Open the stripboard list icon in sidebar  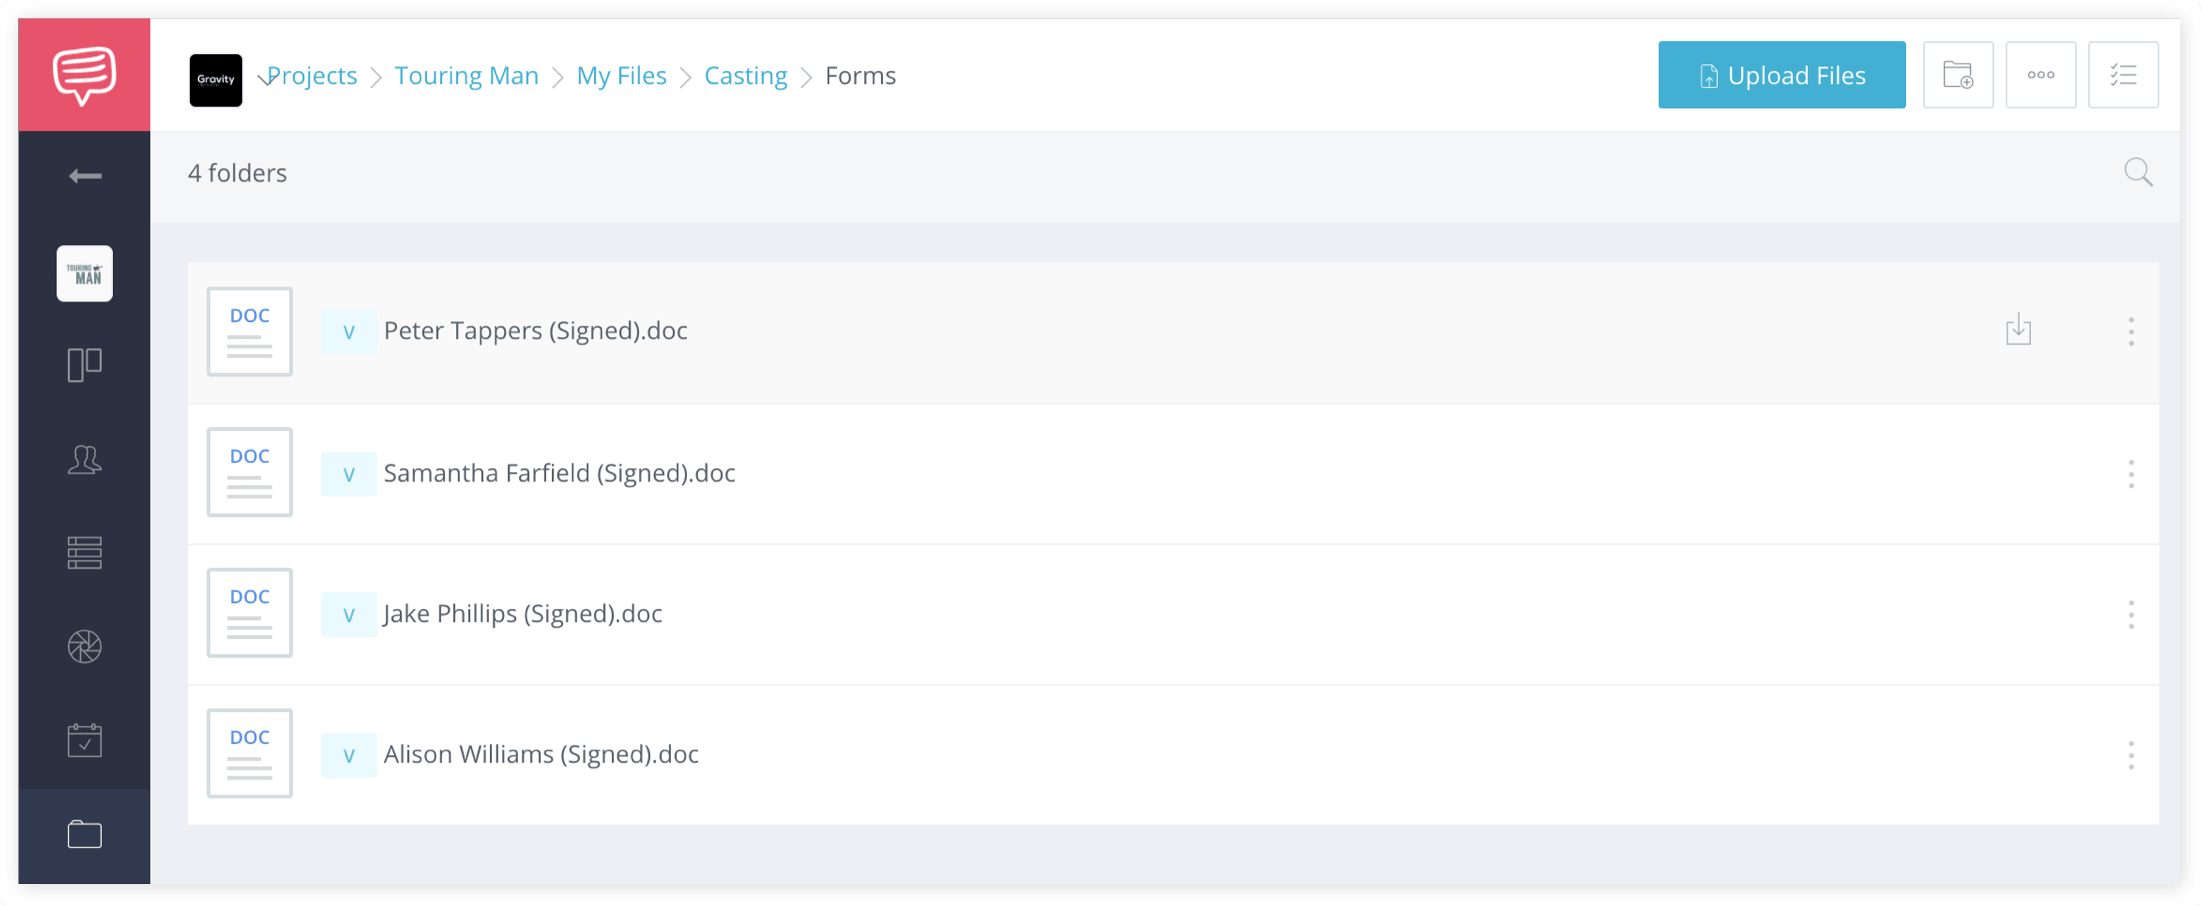pos(85,553)
